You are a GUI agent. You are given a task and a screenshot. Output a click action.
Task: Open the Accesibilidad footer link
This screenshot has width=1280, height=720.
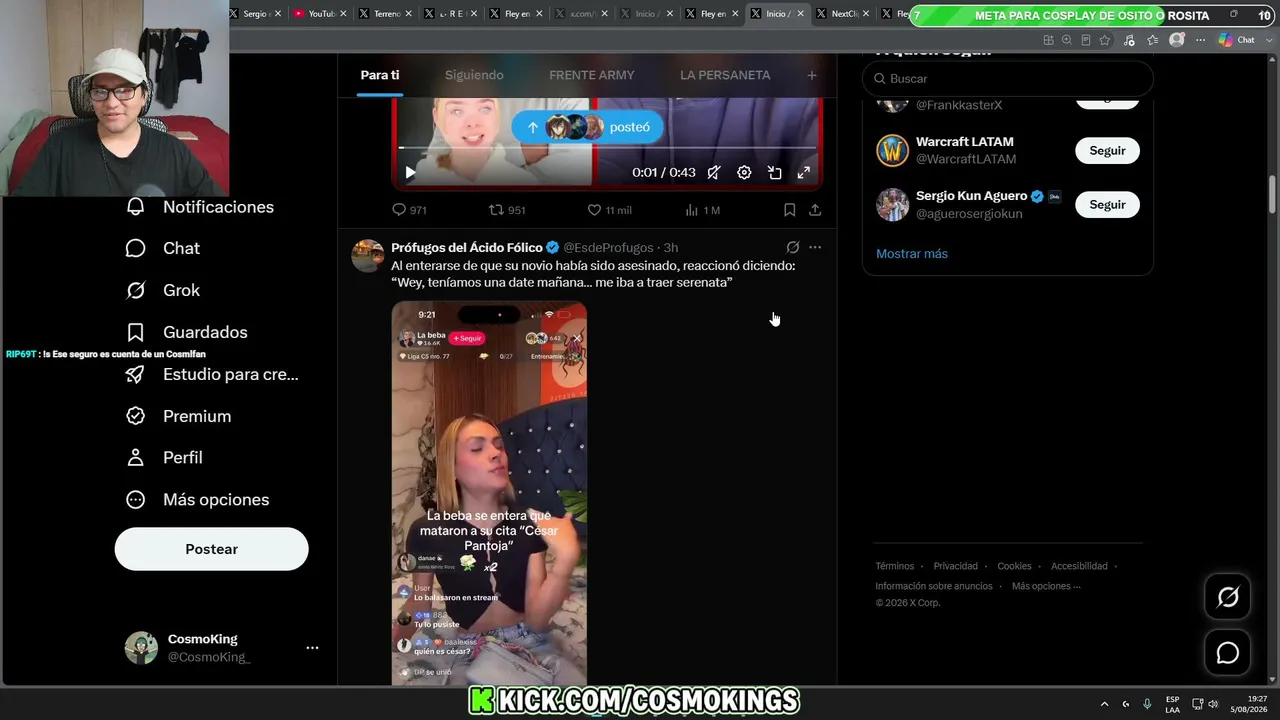point(1080,566)
